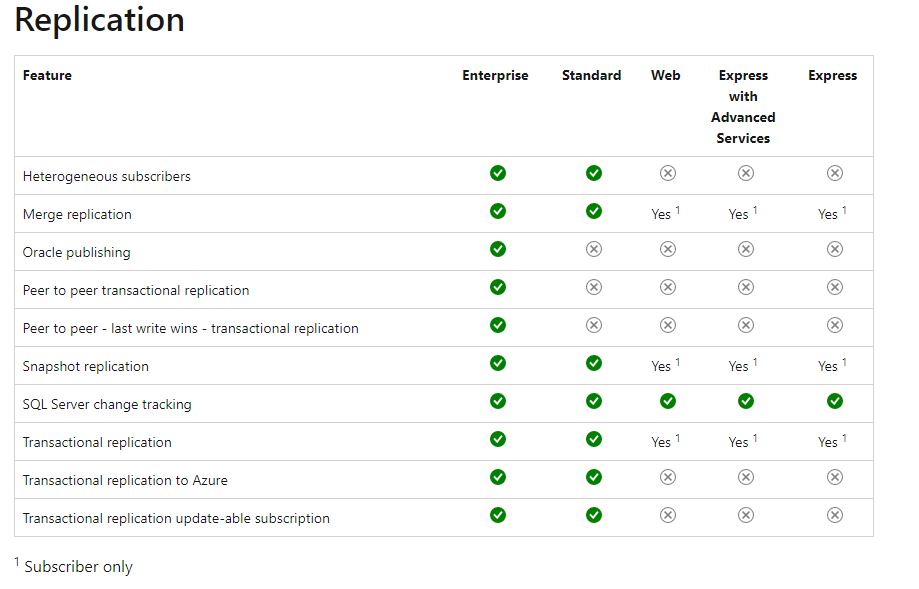Click the Express footnote Yes for Snapshot replication
Screen dimensions: 919x589
point(828,366)
